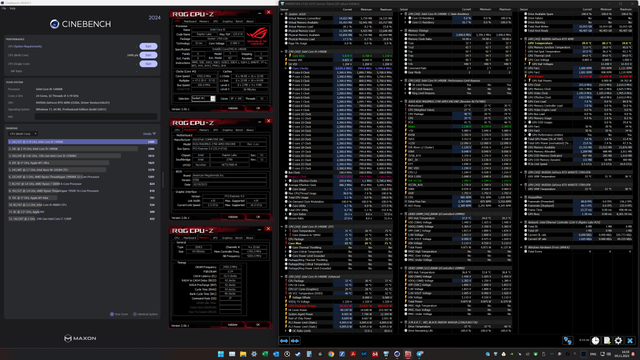Select second ranking row 24C Intel Core i9-14900K

pyautogui.click(x=82, y=149)
